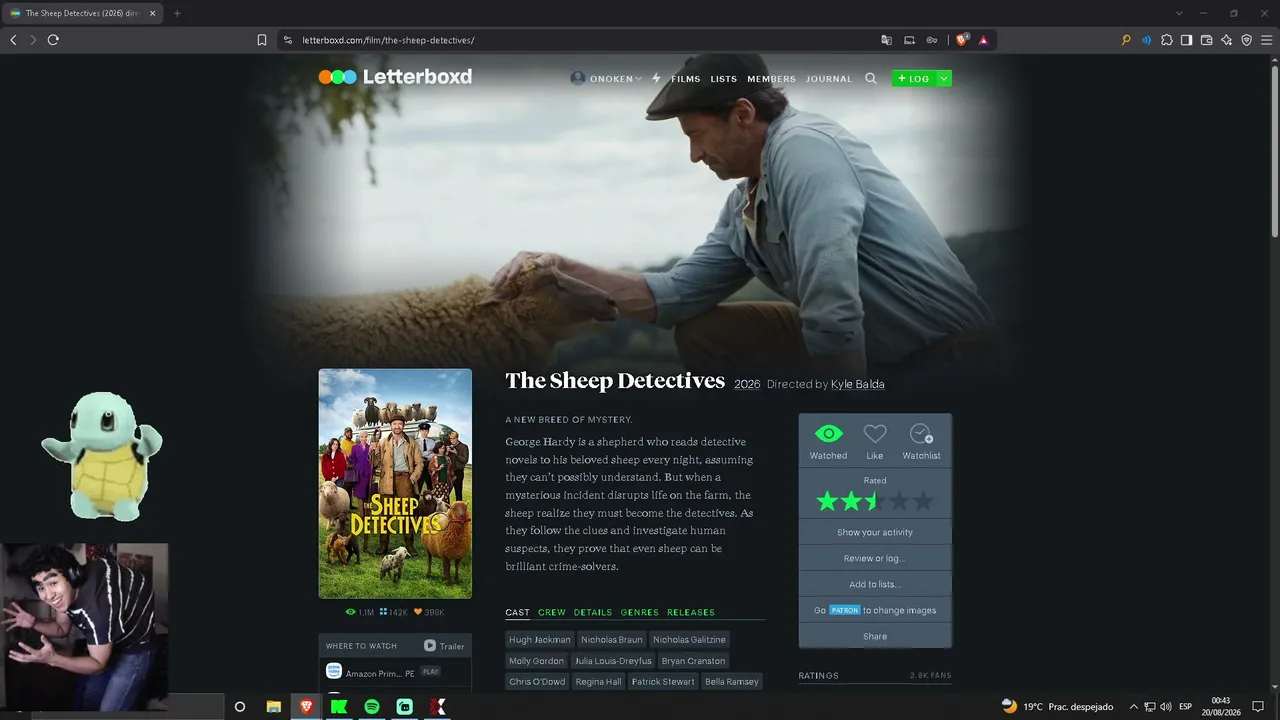Open the Kick app on taskbar
Screen dimensions: 1280x720
339,707
